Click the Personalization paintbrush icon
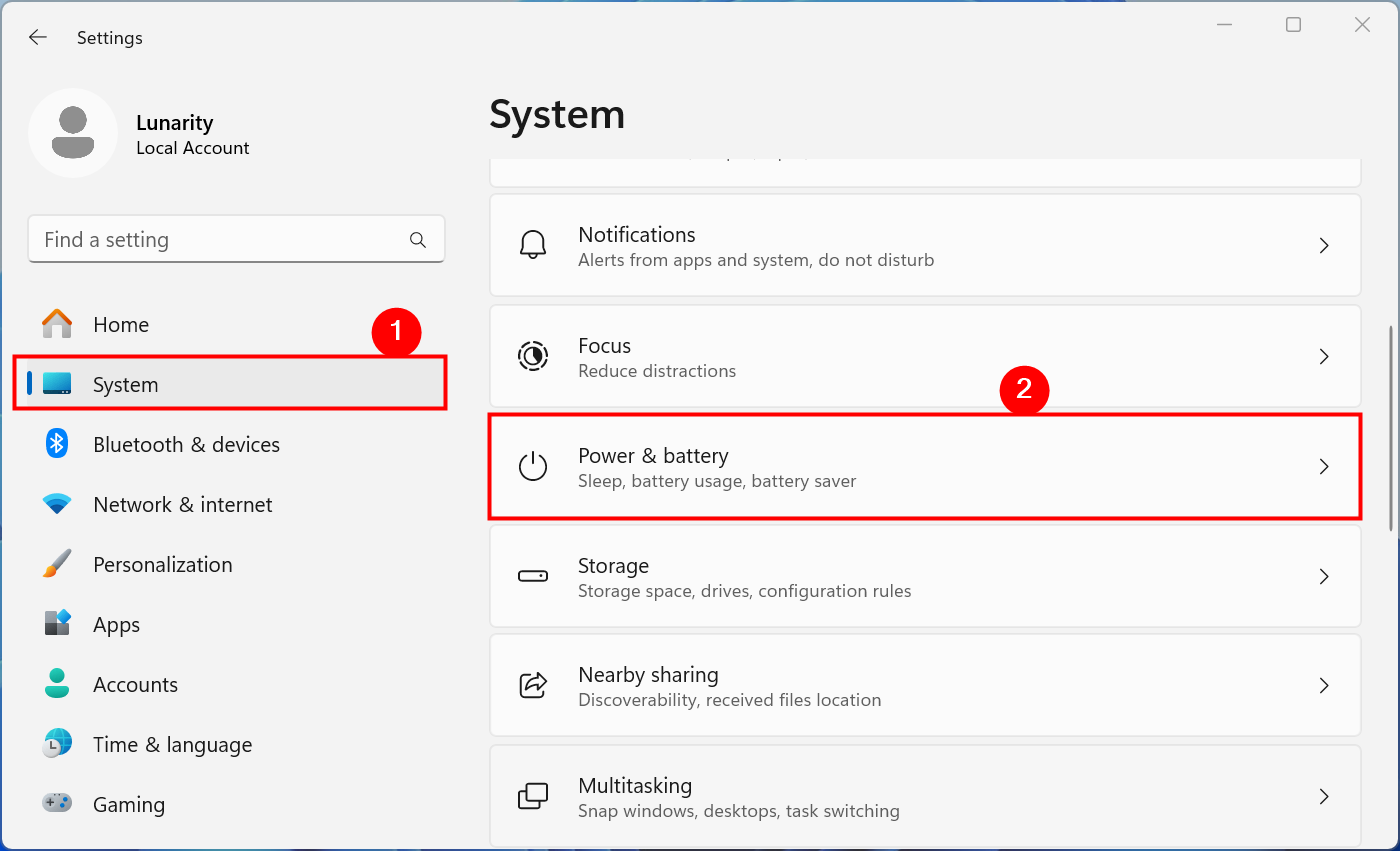Image resolution: width=1400 pixels, height=851 pixels. (x=57, y=564)
